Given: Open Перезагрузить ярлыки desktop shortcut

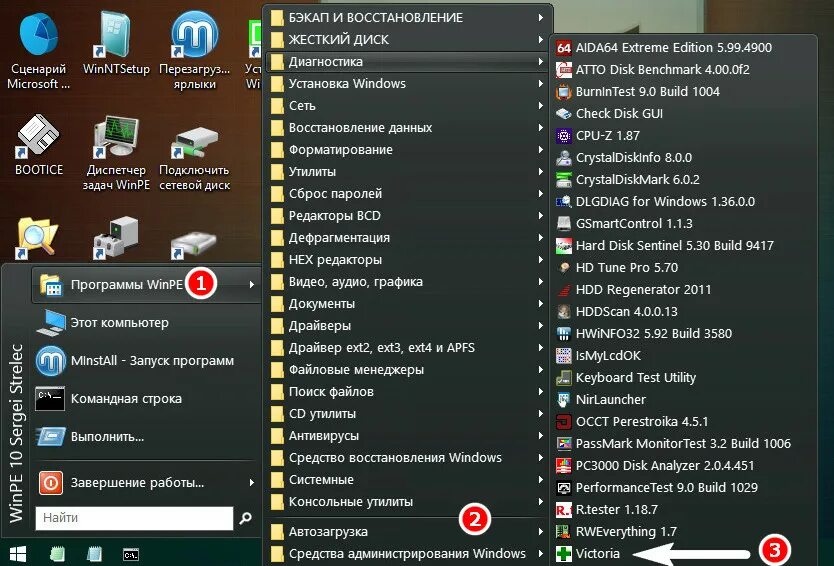Looking at the screenshot, I should coord(194,51).
